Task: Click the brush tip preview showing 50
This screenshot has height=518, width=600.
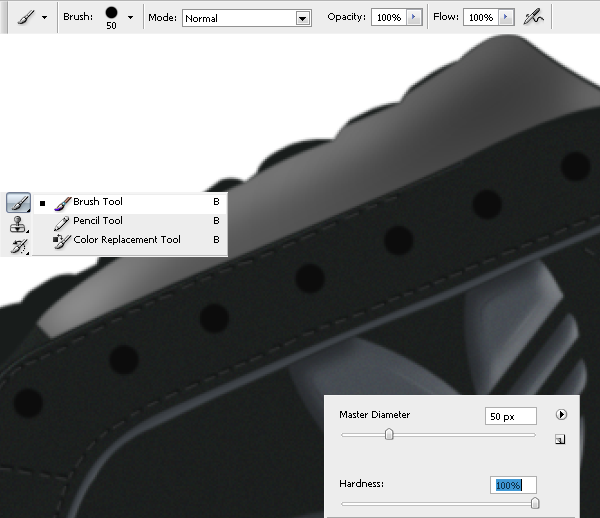Action: coord(111,18)
